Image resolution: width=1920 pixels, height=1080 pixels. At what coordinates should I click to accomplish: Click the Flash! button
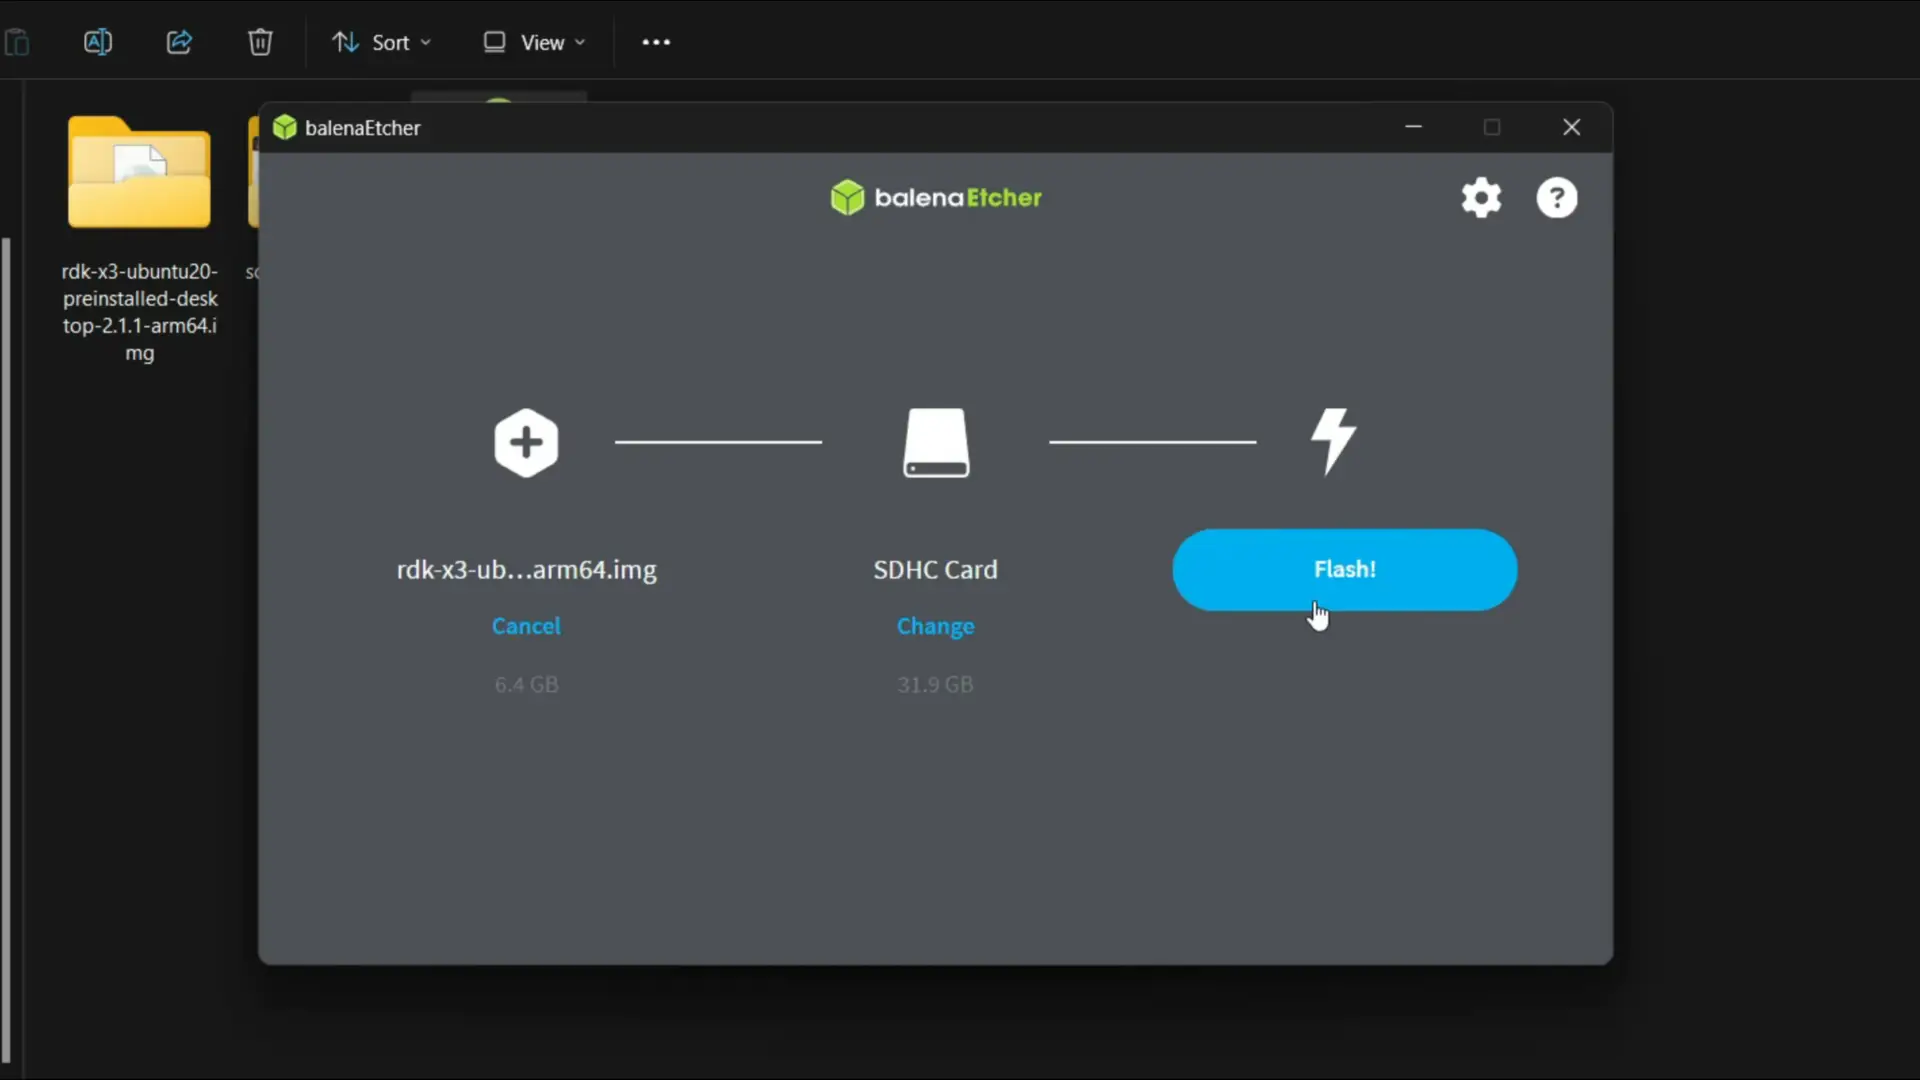pyautogui.click(x=1344, y=569)
